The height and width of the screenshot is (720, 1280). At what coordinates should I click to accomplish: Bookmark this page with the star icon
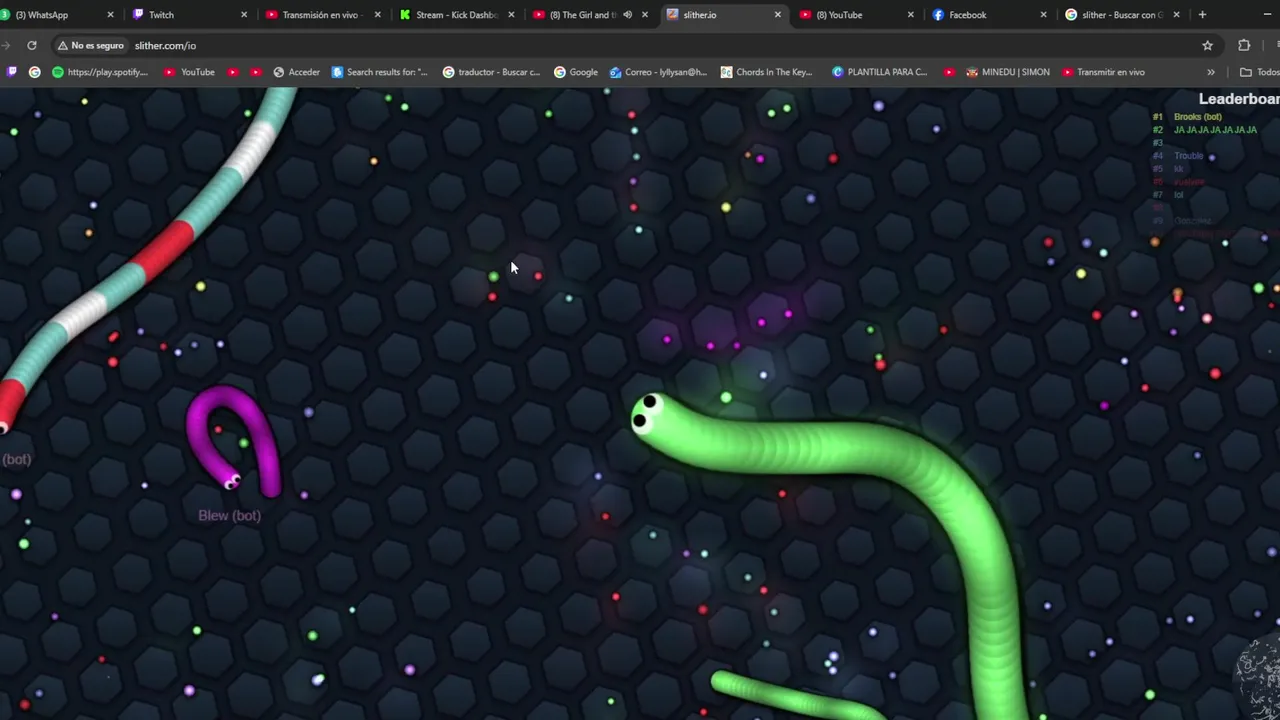pyautogui.click(x=1207, y=45)
